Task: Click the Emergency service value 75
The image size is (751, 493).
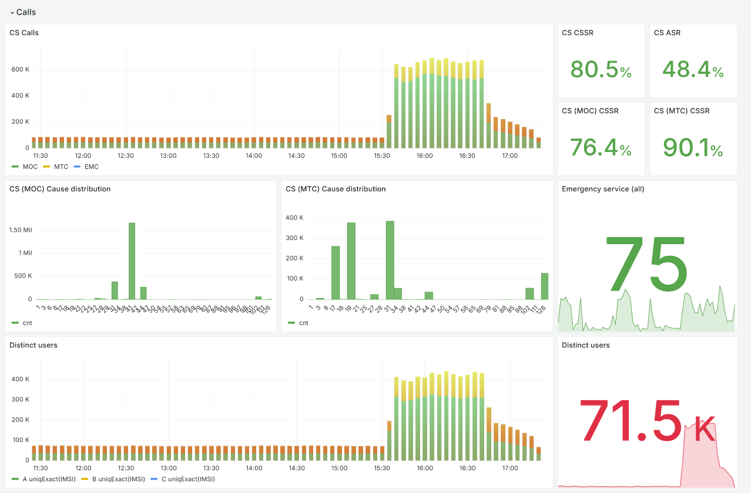Action: click(x=646, y=268)
